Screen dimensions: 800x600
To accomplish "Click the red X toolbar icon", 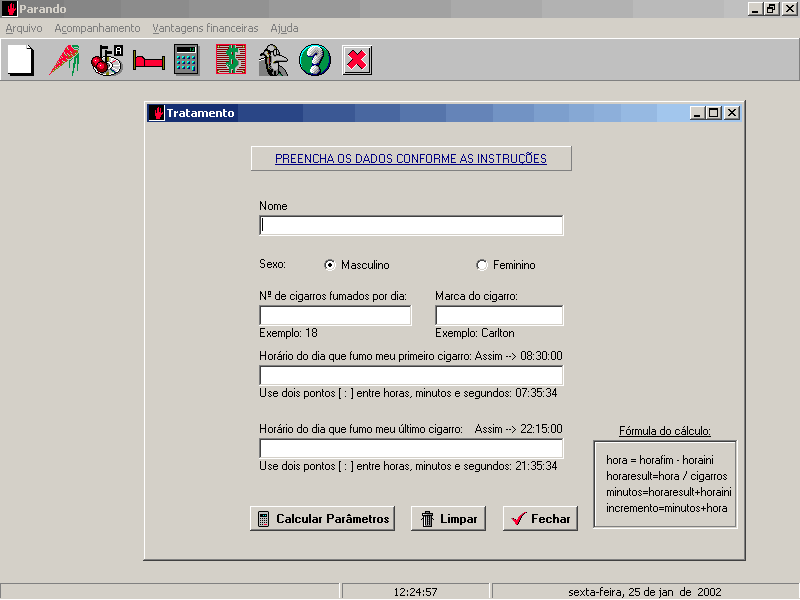I will coord(357,60).
